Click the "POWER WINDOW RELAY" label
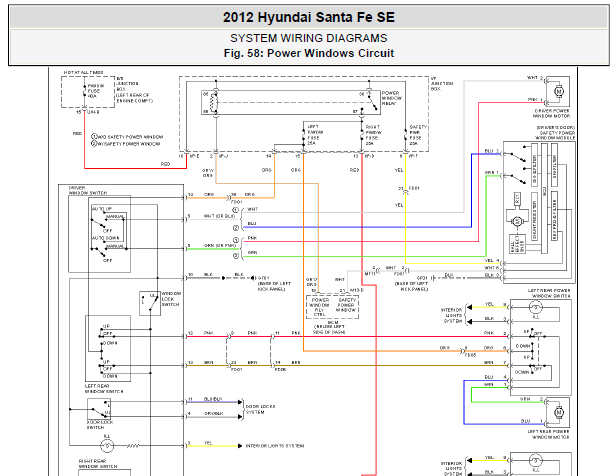The width and height of the screenshot is (613, 476). tap(392, 98)
